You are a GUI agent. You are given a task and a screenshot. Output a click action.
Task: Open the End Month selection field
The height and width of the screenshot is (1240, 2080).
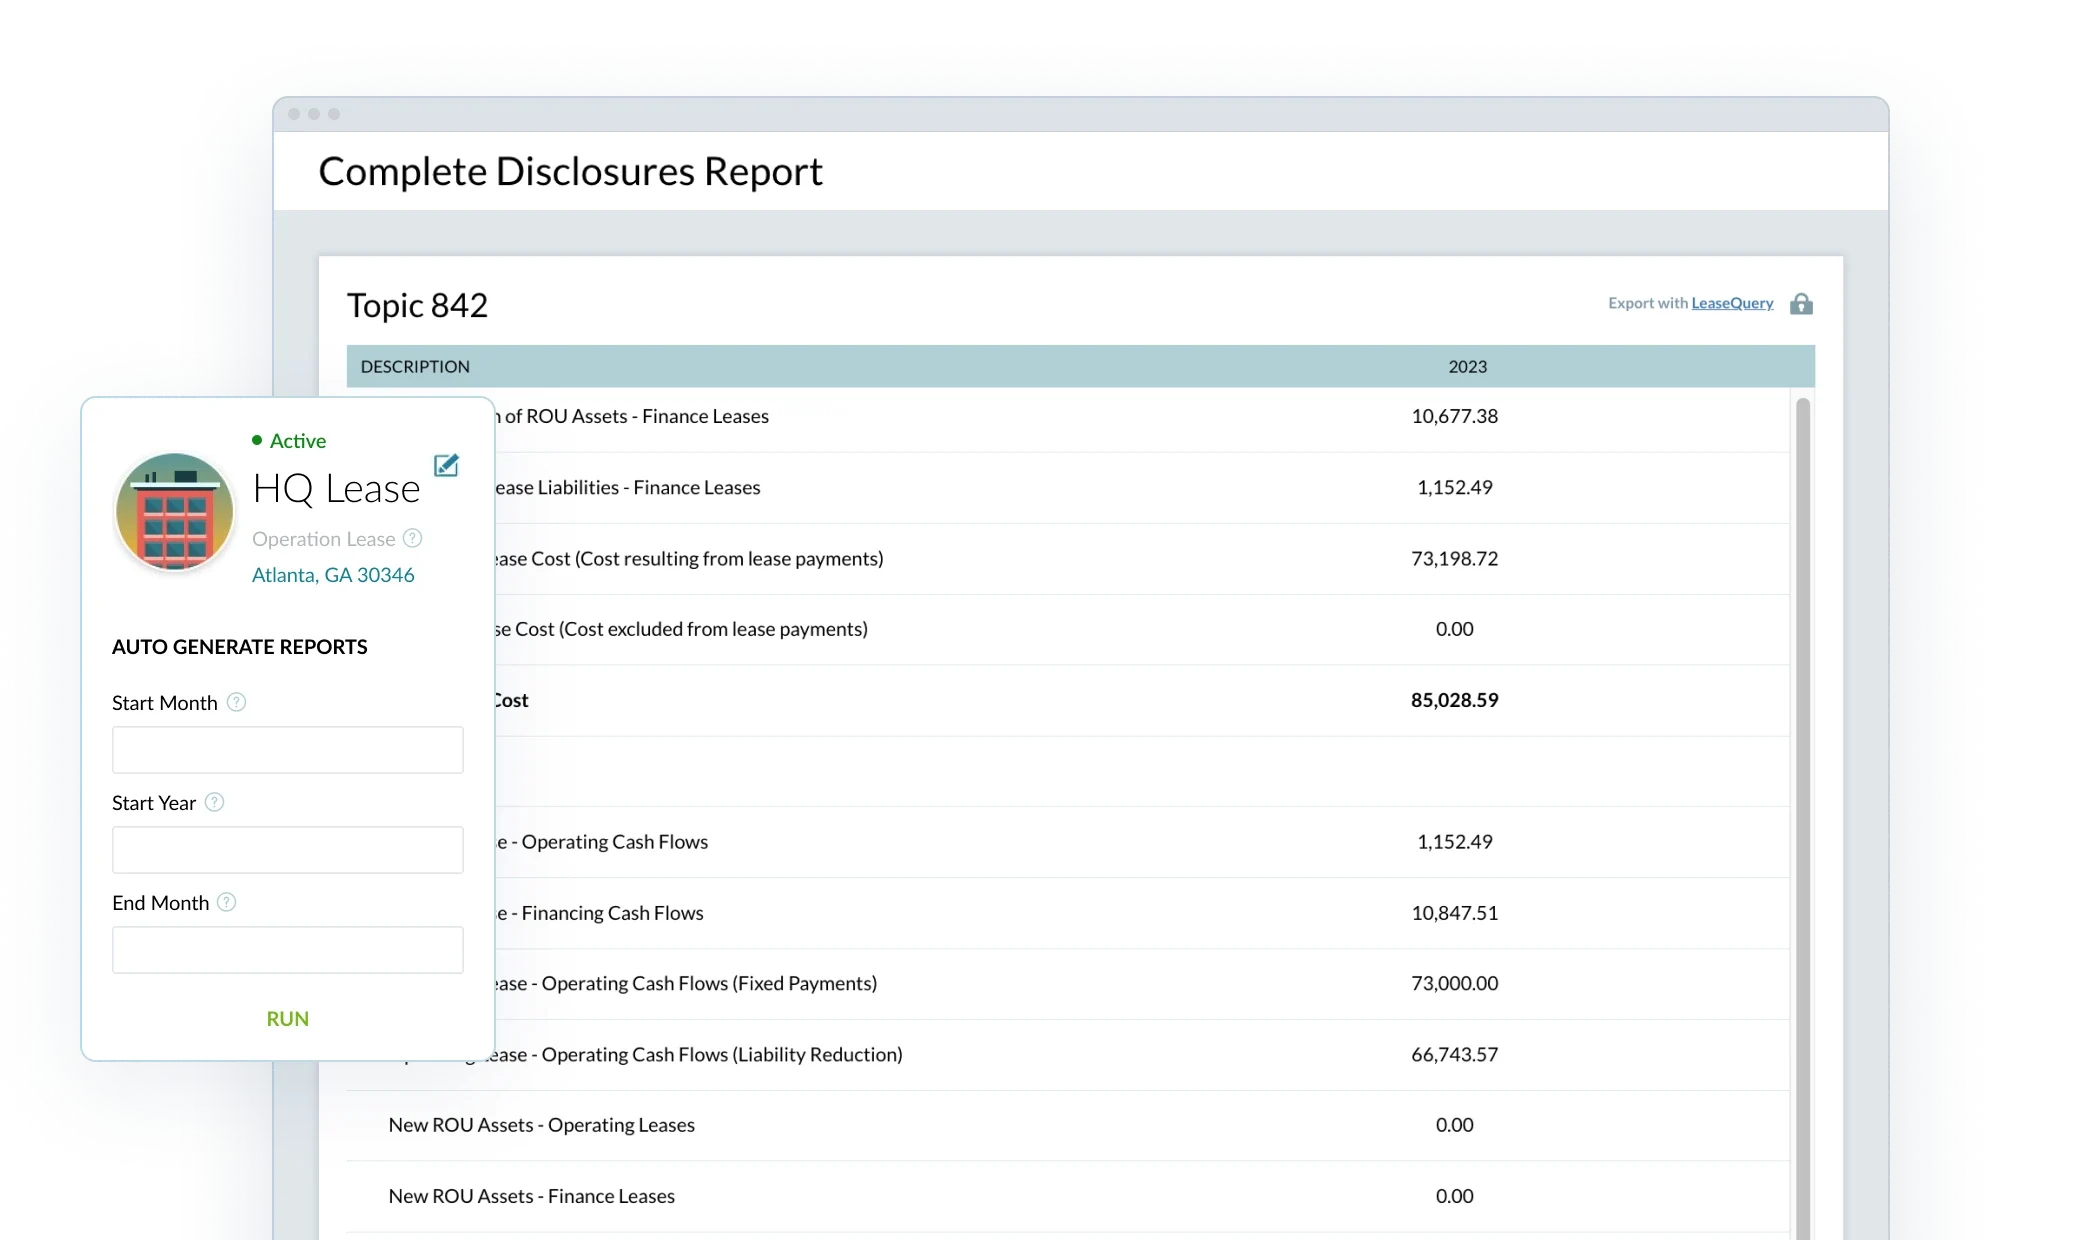coord(287,949)
